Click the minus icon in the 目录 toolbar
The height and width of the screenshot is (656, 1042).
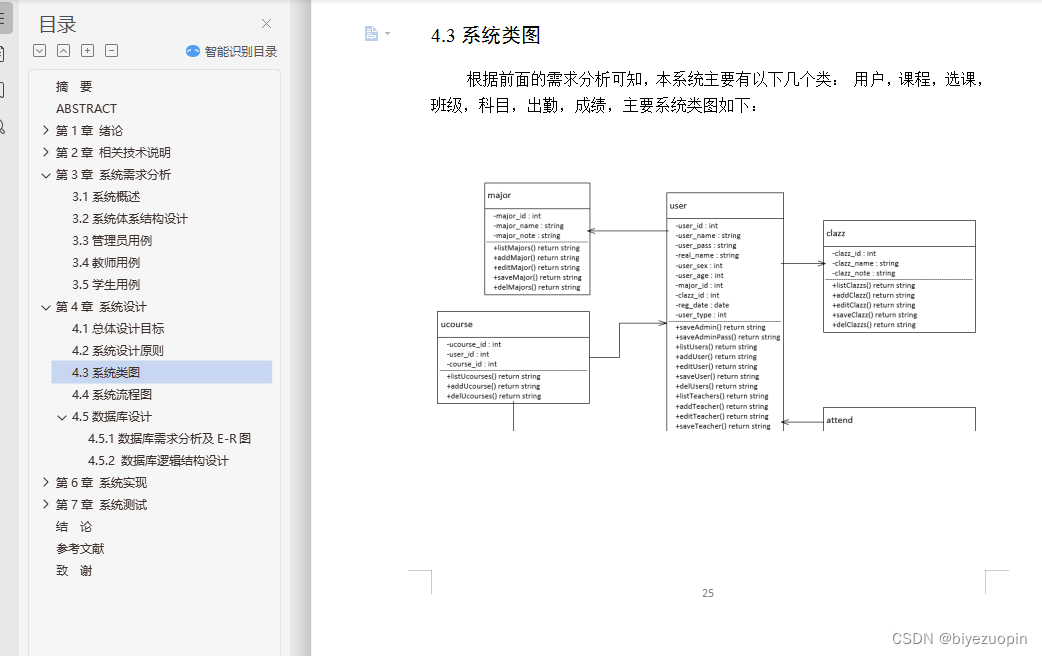(x=111, y=50)
